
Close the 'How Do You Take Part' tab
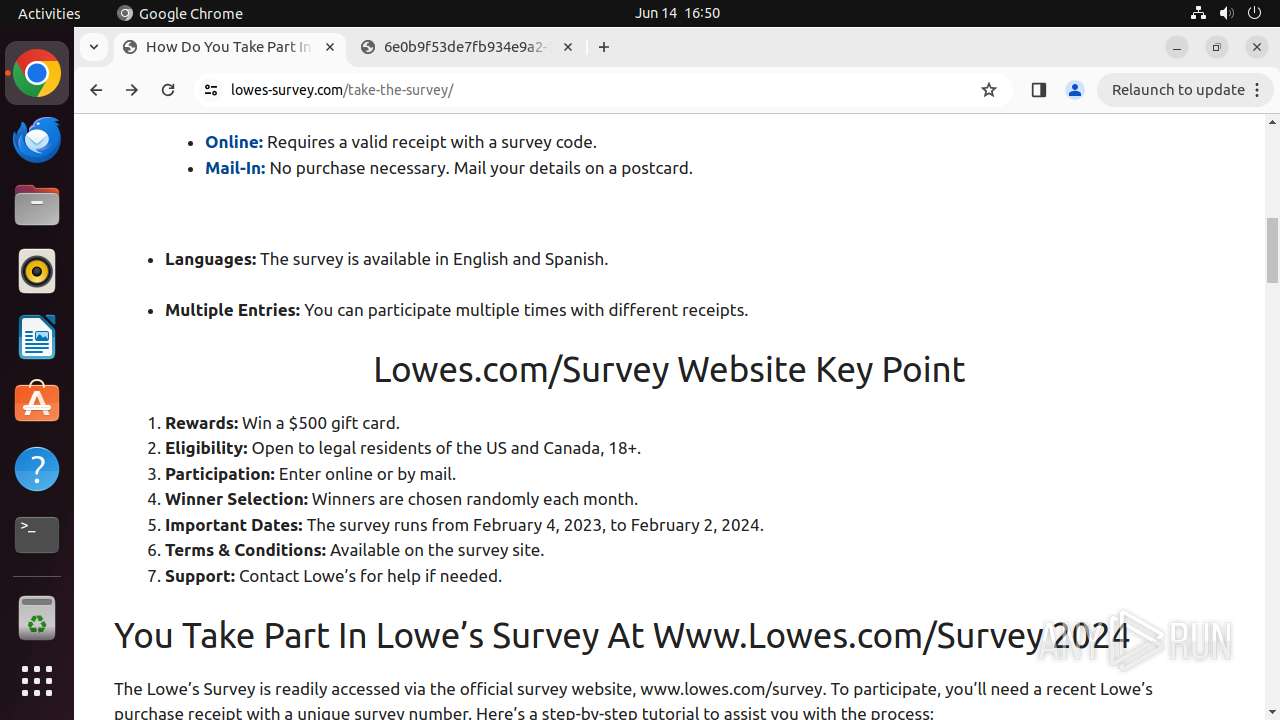pyautogui.click(x=330, y=47)
